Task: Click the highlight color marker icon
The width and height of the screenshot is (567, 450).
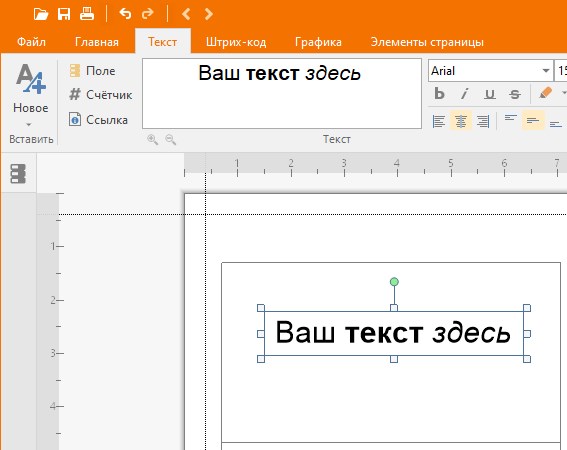Action: click(x=545, y=93)
